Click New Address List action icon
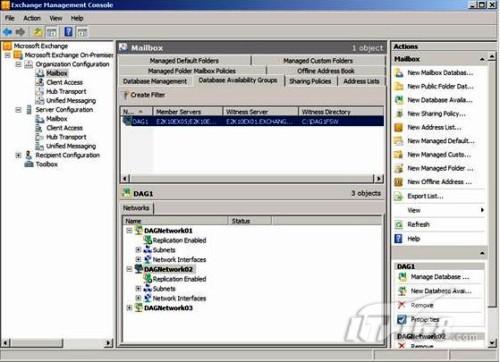This screenshot has height=362, width=500. click(x=399, y=127)
